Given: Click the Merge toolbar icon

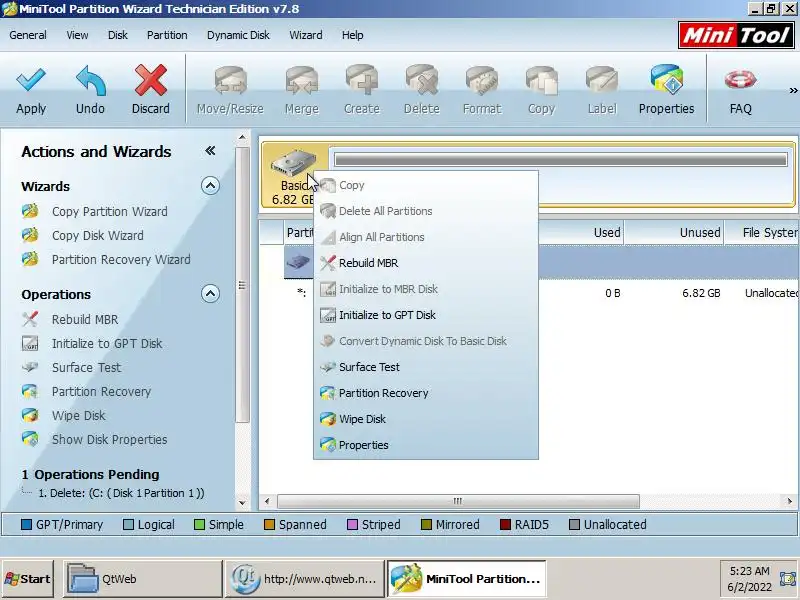Looking at the screenshot, I should 302,81.
